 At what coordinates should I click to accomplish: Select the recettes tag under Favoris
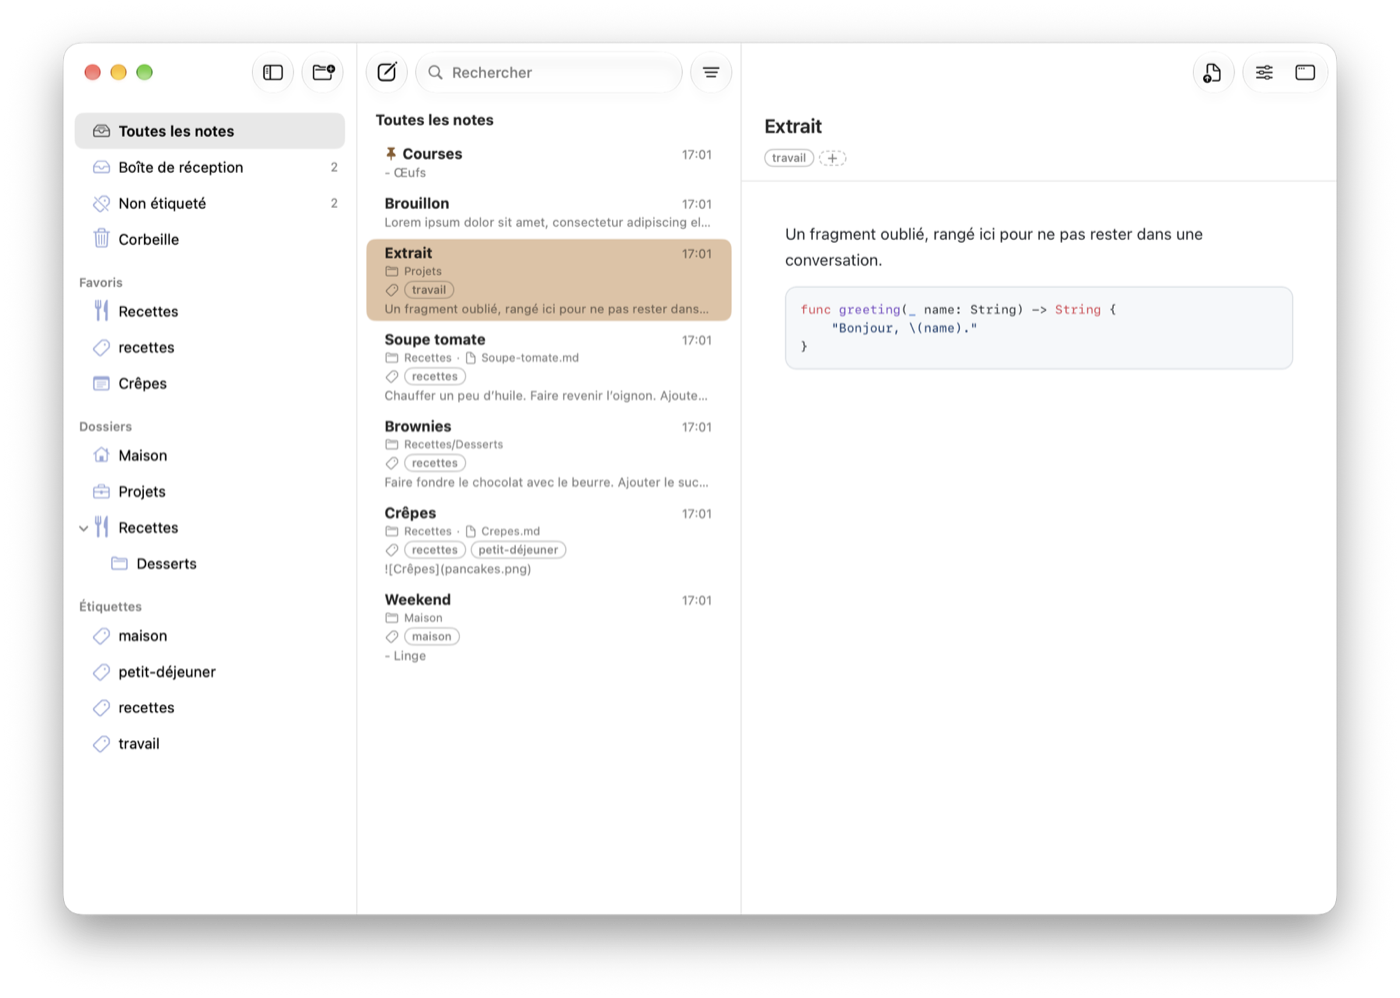(210, 347)
